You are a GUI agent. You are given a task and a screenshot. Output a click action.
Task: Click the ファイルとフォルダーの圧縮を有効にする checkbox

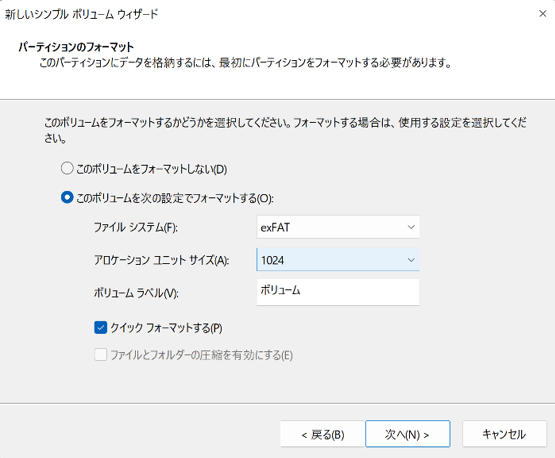[x=101, y=354]
